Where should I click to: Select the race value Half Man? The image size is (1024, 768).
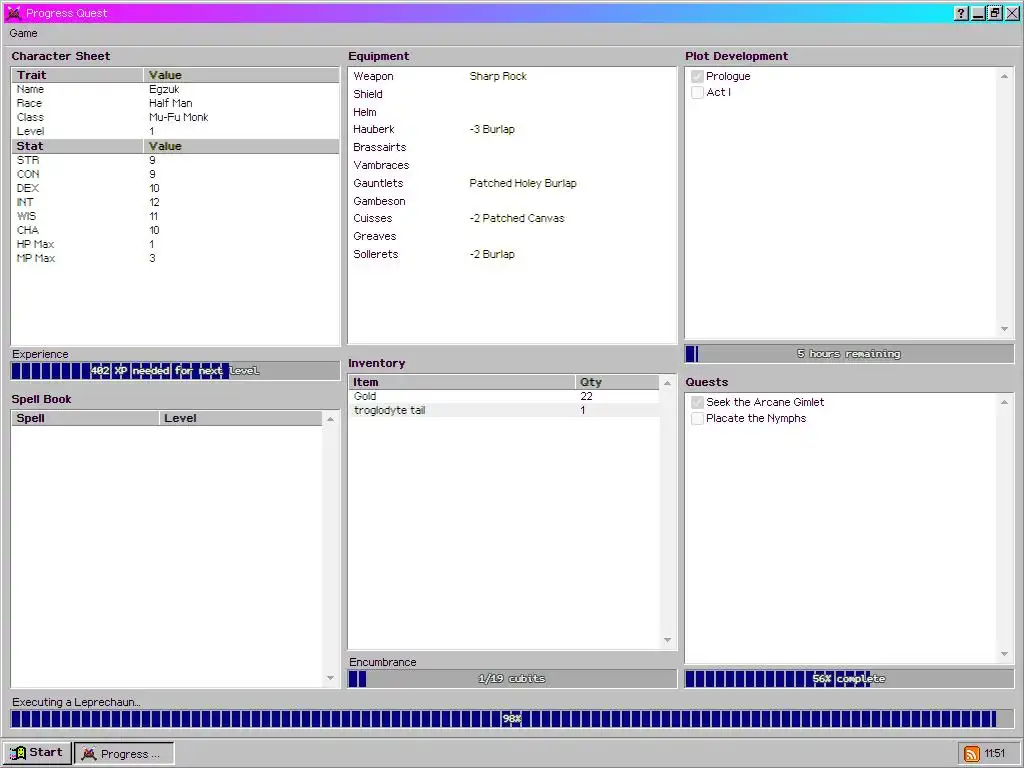tap(170, 103)
